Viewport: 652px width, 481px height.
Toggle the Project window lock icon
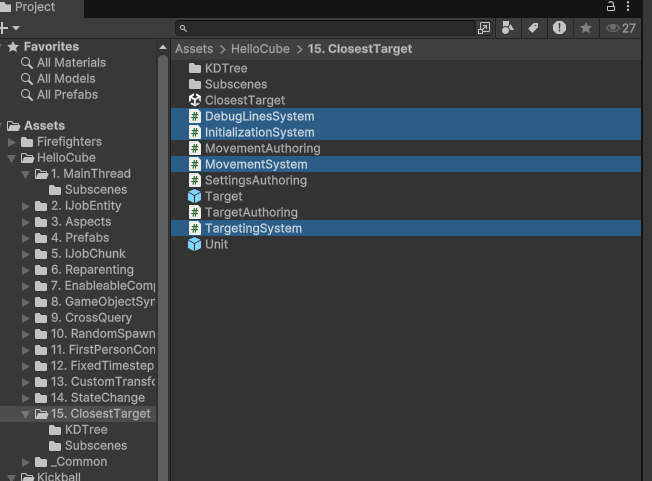pyautogui.click(x=611, y=6)
